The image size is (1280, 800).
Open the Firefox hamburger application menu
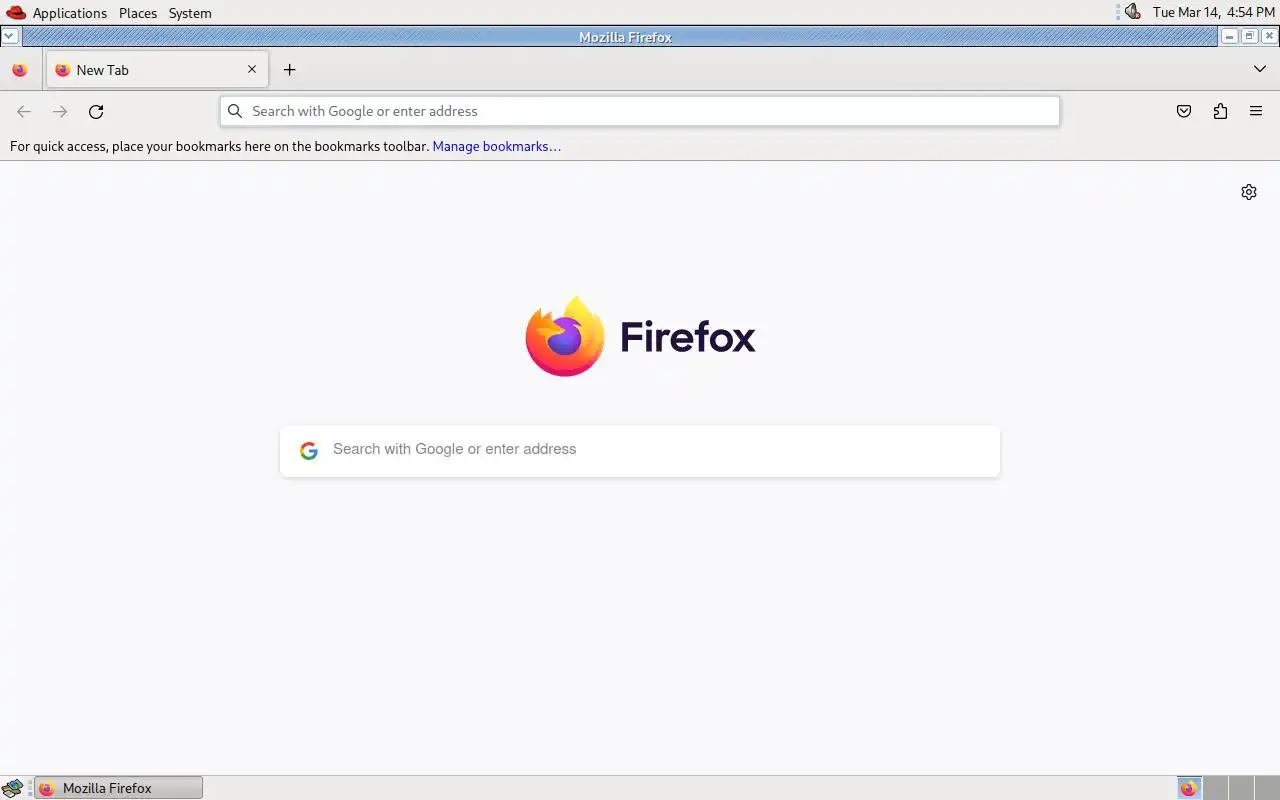click(x=1256, y=112)
